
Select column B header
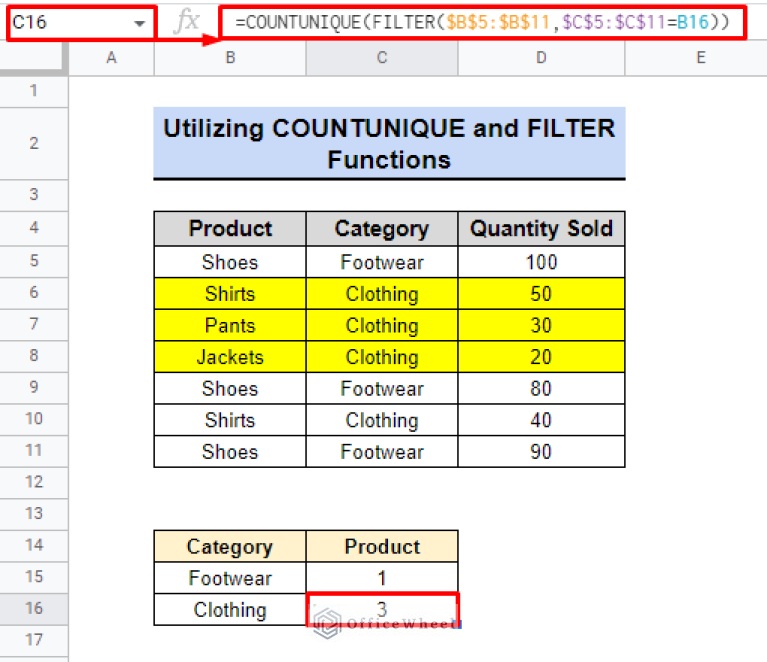click(230, 58)
